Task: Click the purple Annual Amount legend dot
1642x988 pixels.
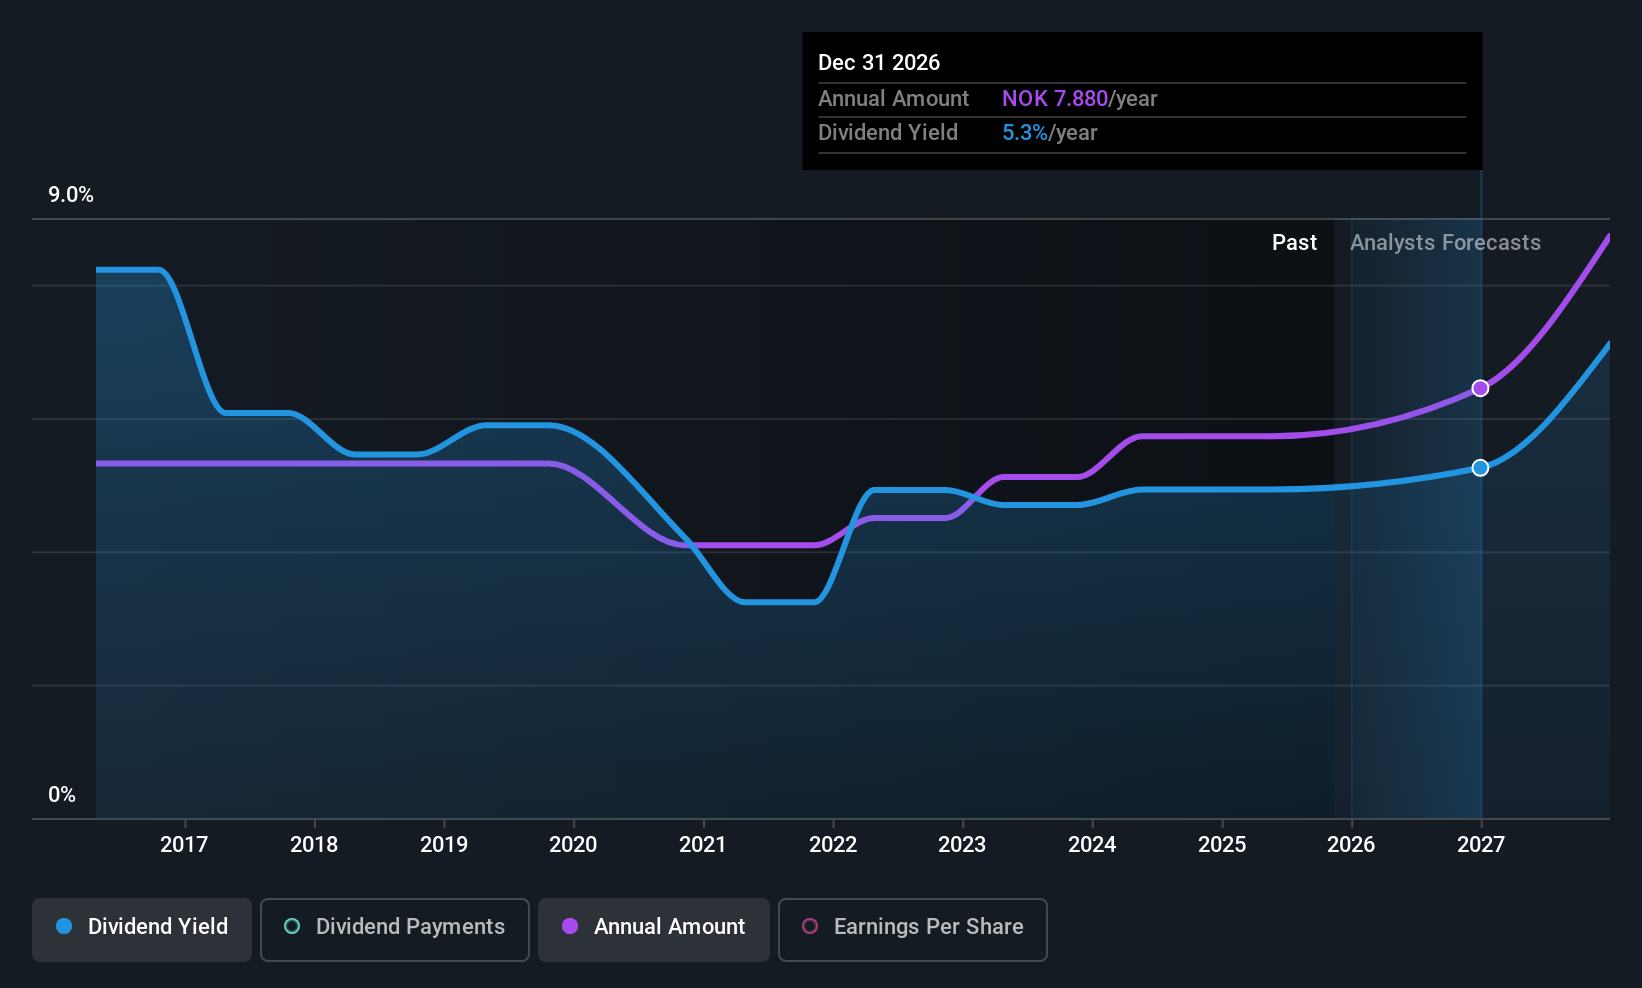Action: click(x=570, y=927)
